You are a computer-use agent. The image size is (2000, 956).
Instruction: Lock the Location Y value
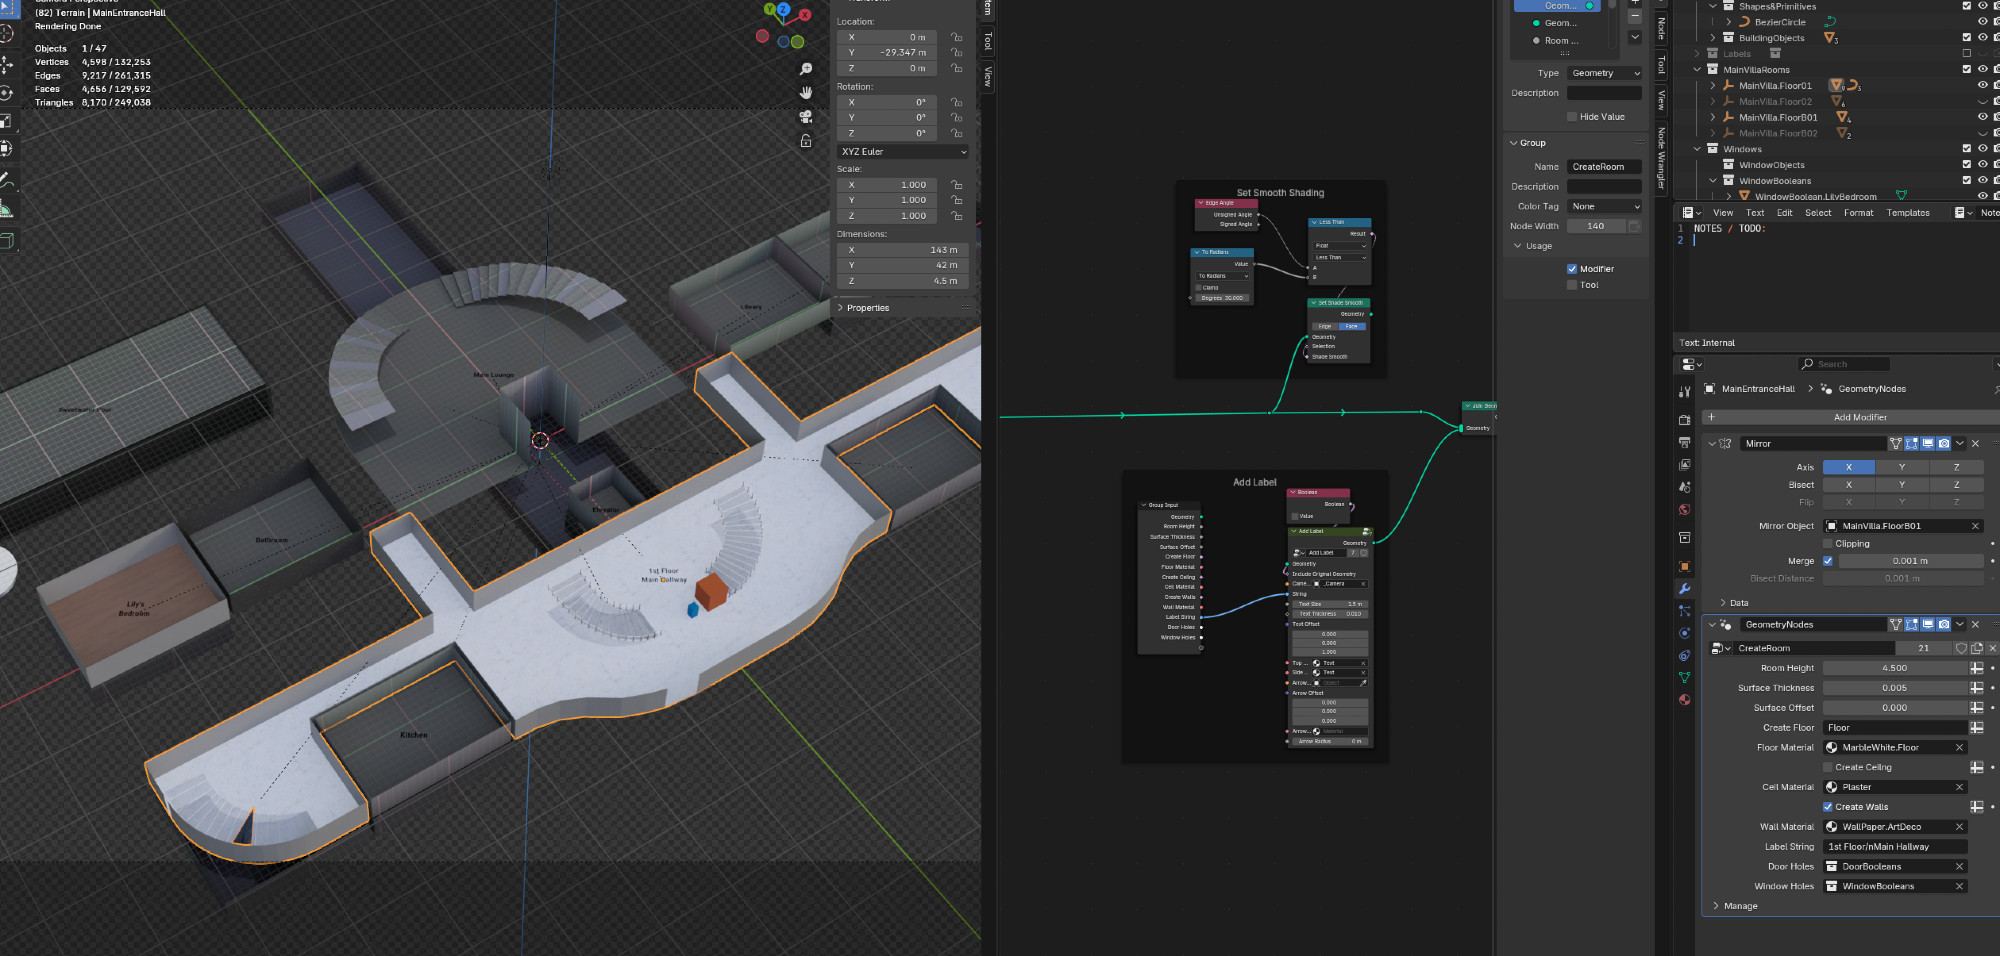956,52
